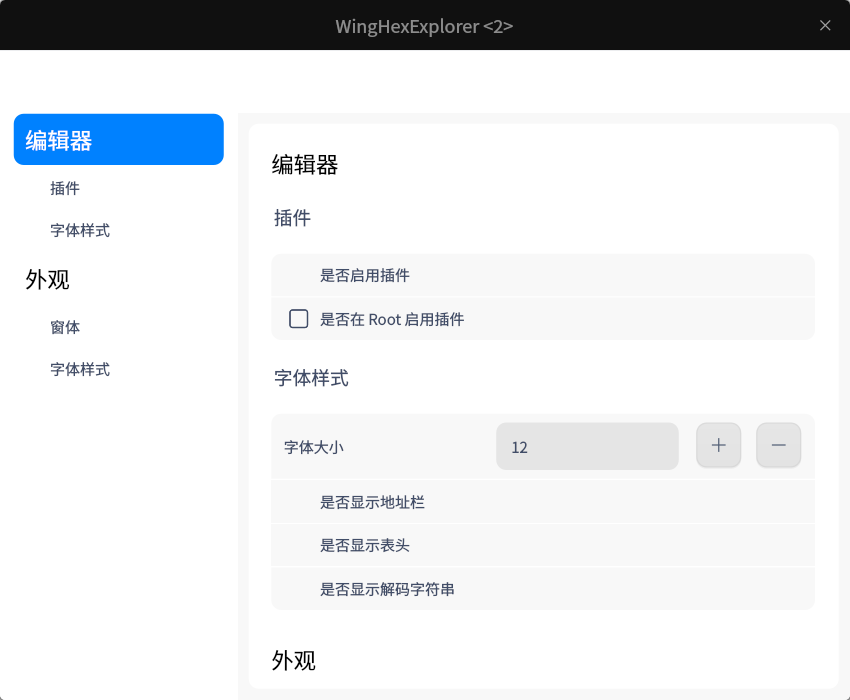This screenshot has height=700, width=850.
Task: Click the 字体大小 label text
Action: pyautogui.click(x=314, y=447)
